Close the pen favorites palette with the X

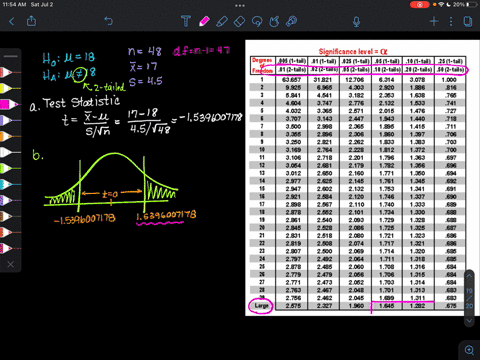pyautogui.click(x=11, y=264)
